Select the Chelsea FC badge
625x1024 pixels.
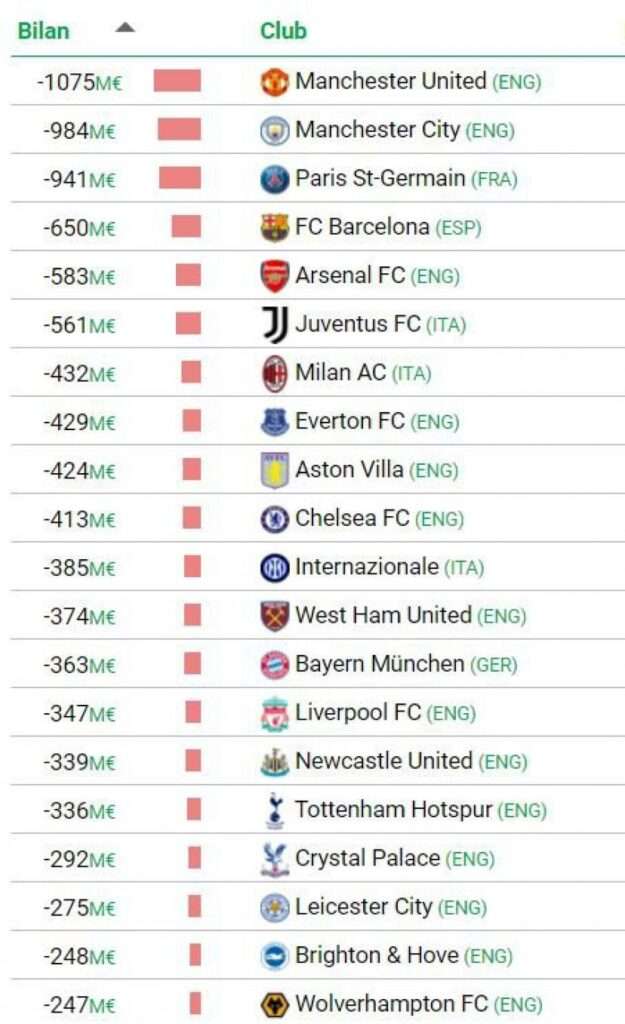click(273, 518)
